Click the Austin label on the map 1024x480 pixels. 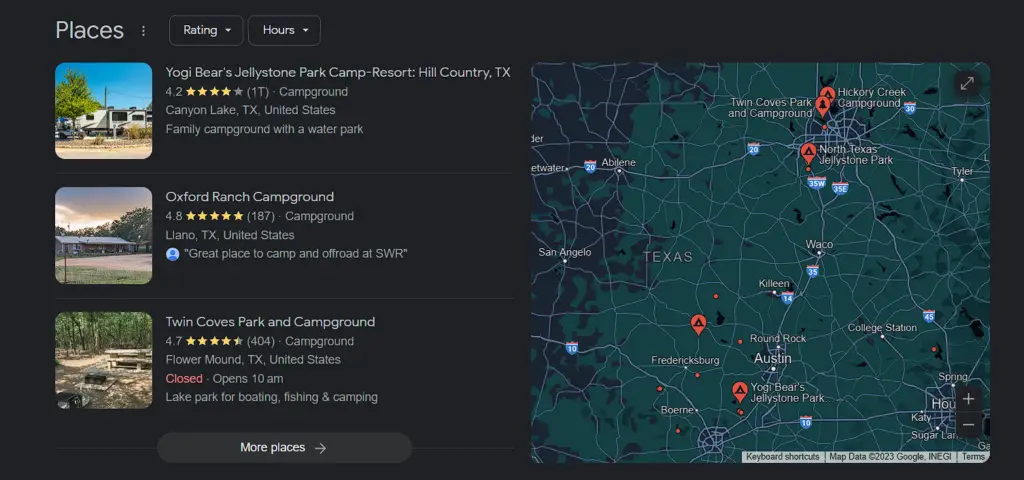(x=773, y=359)
